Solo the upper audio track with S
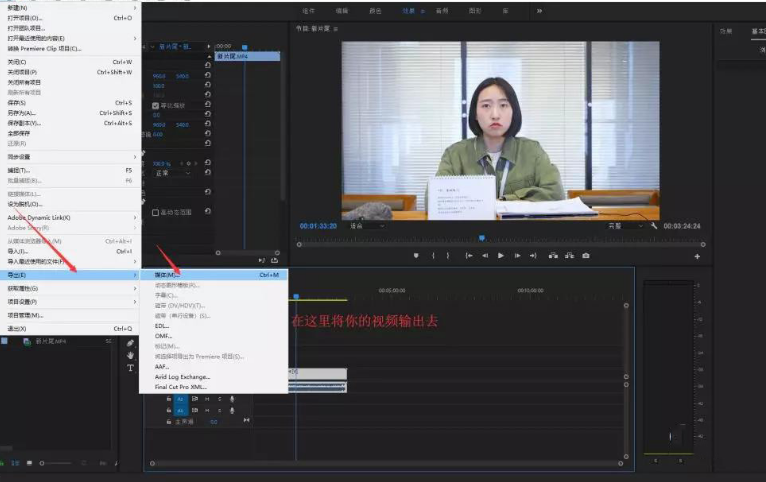 [x=219, y=399]
